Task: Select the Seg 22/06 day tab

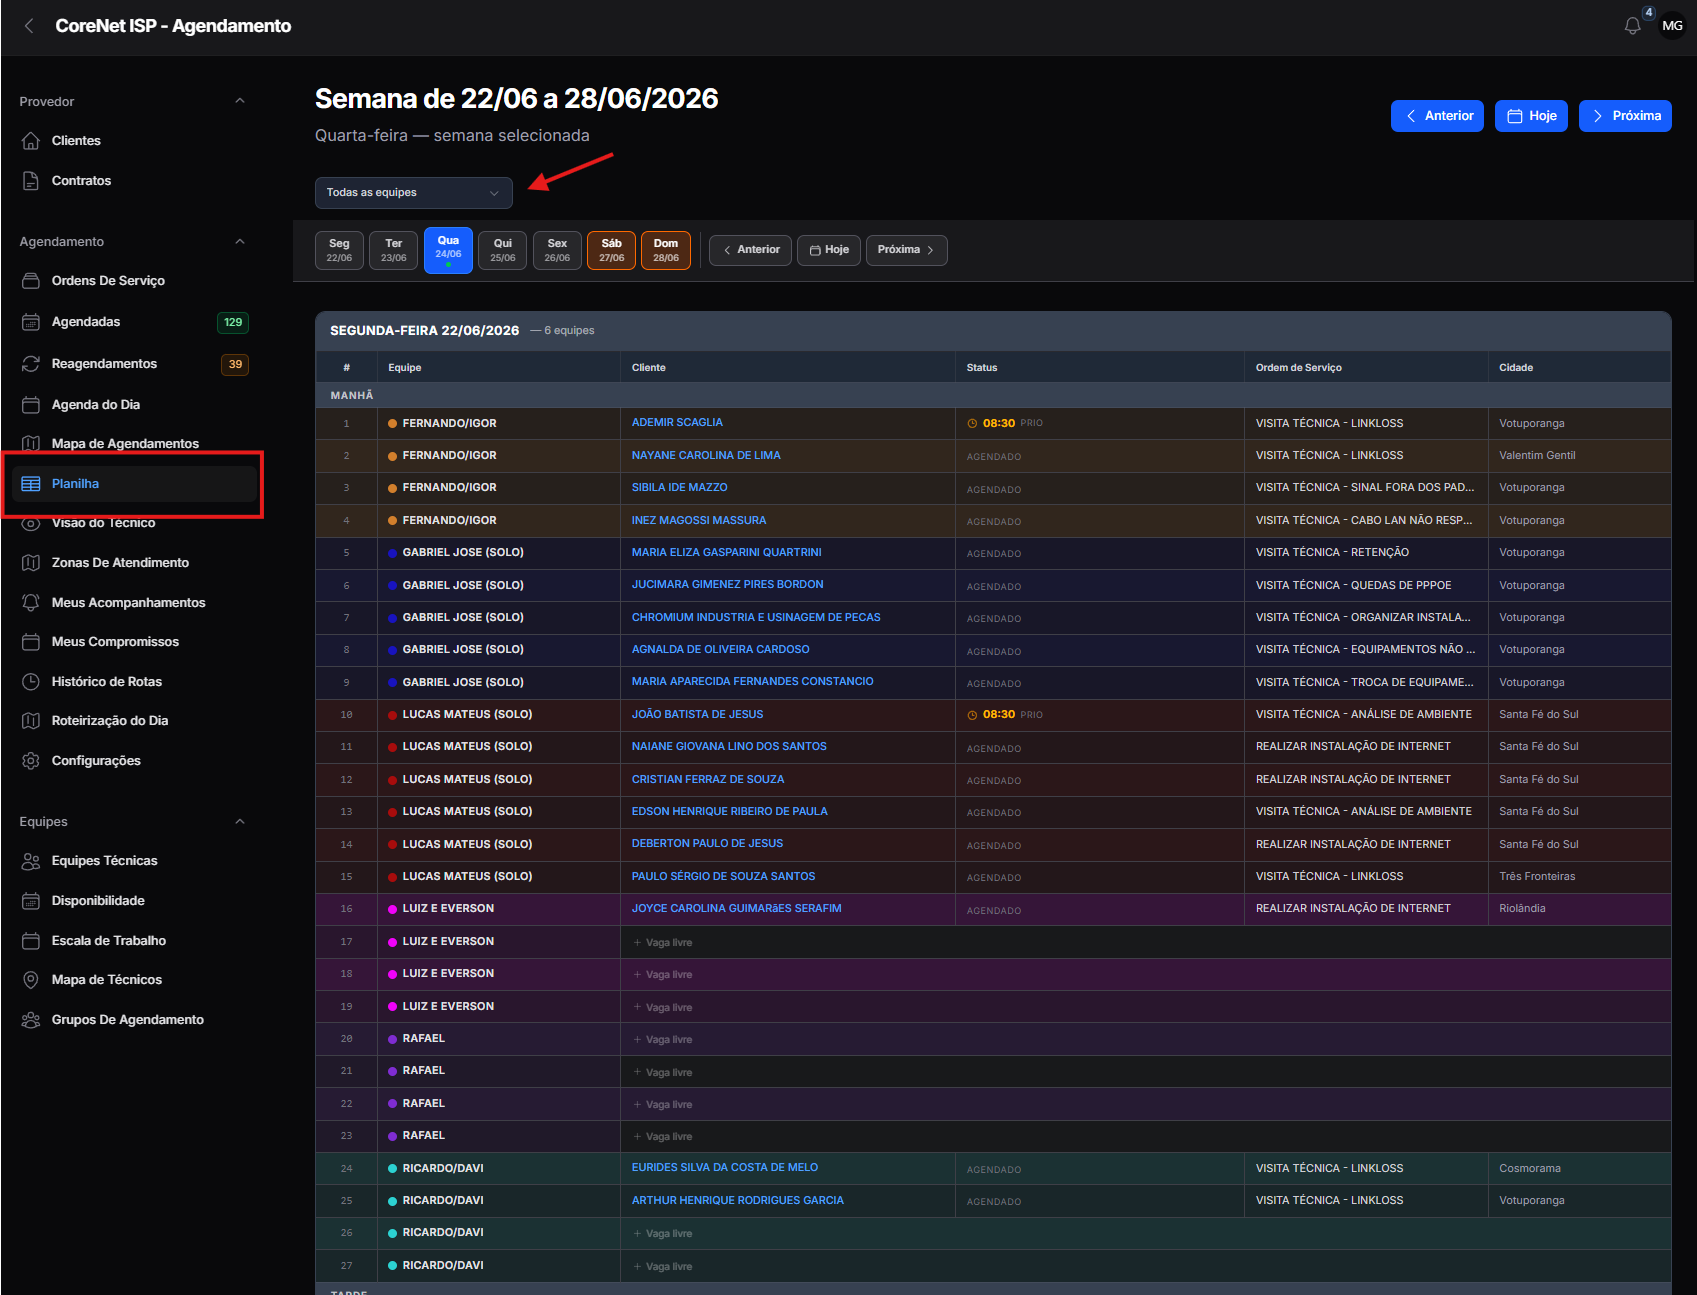Action: point(339,250)
